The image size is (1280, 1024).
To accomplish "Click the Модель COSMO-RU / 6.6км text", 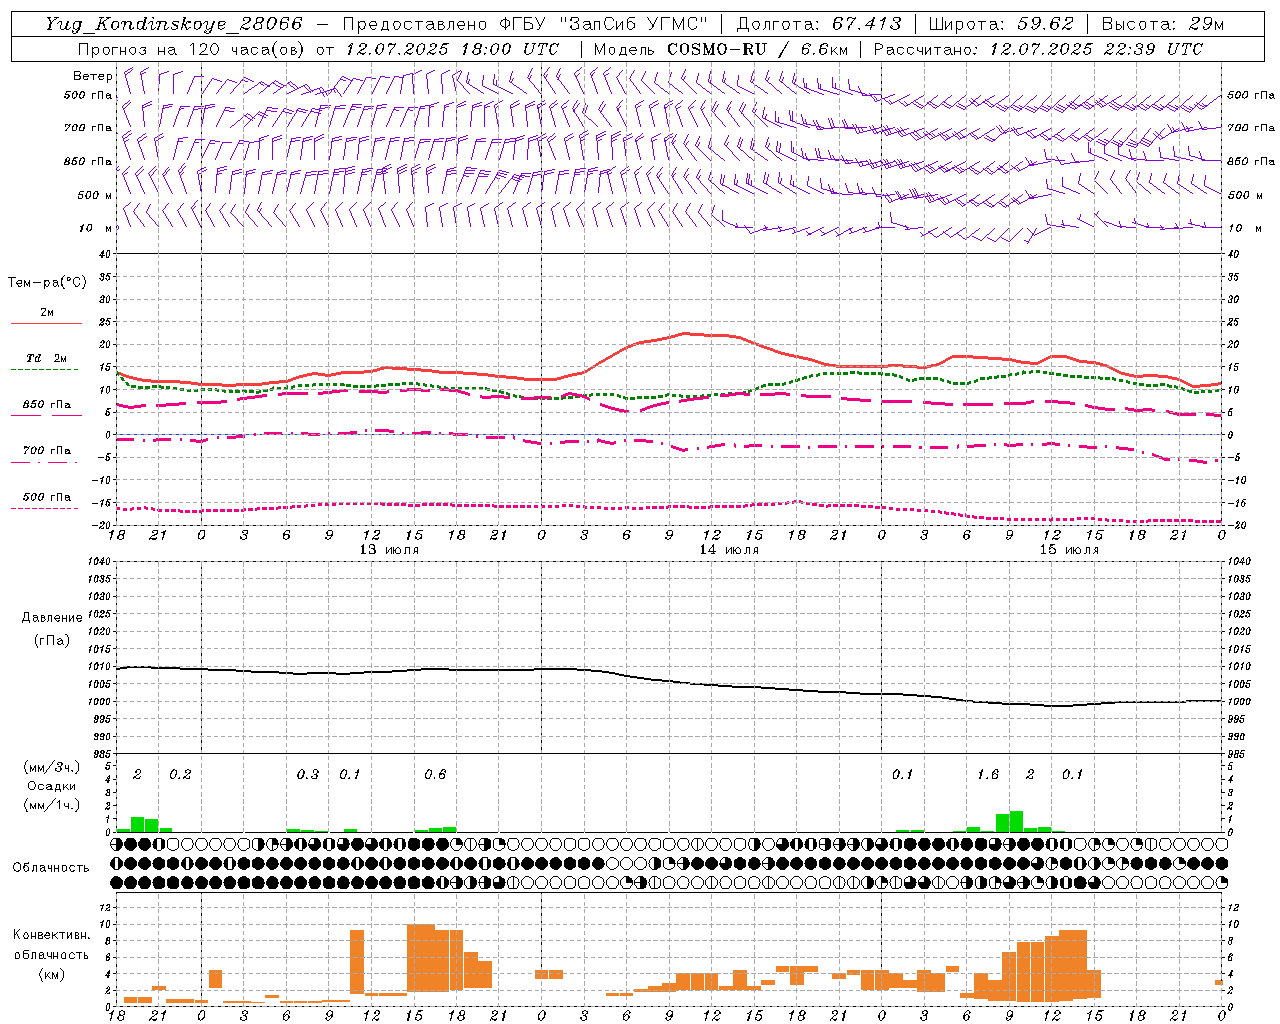I will point(721,49).
